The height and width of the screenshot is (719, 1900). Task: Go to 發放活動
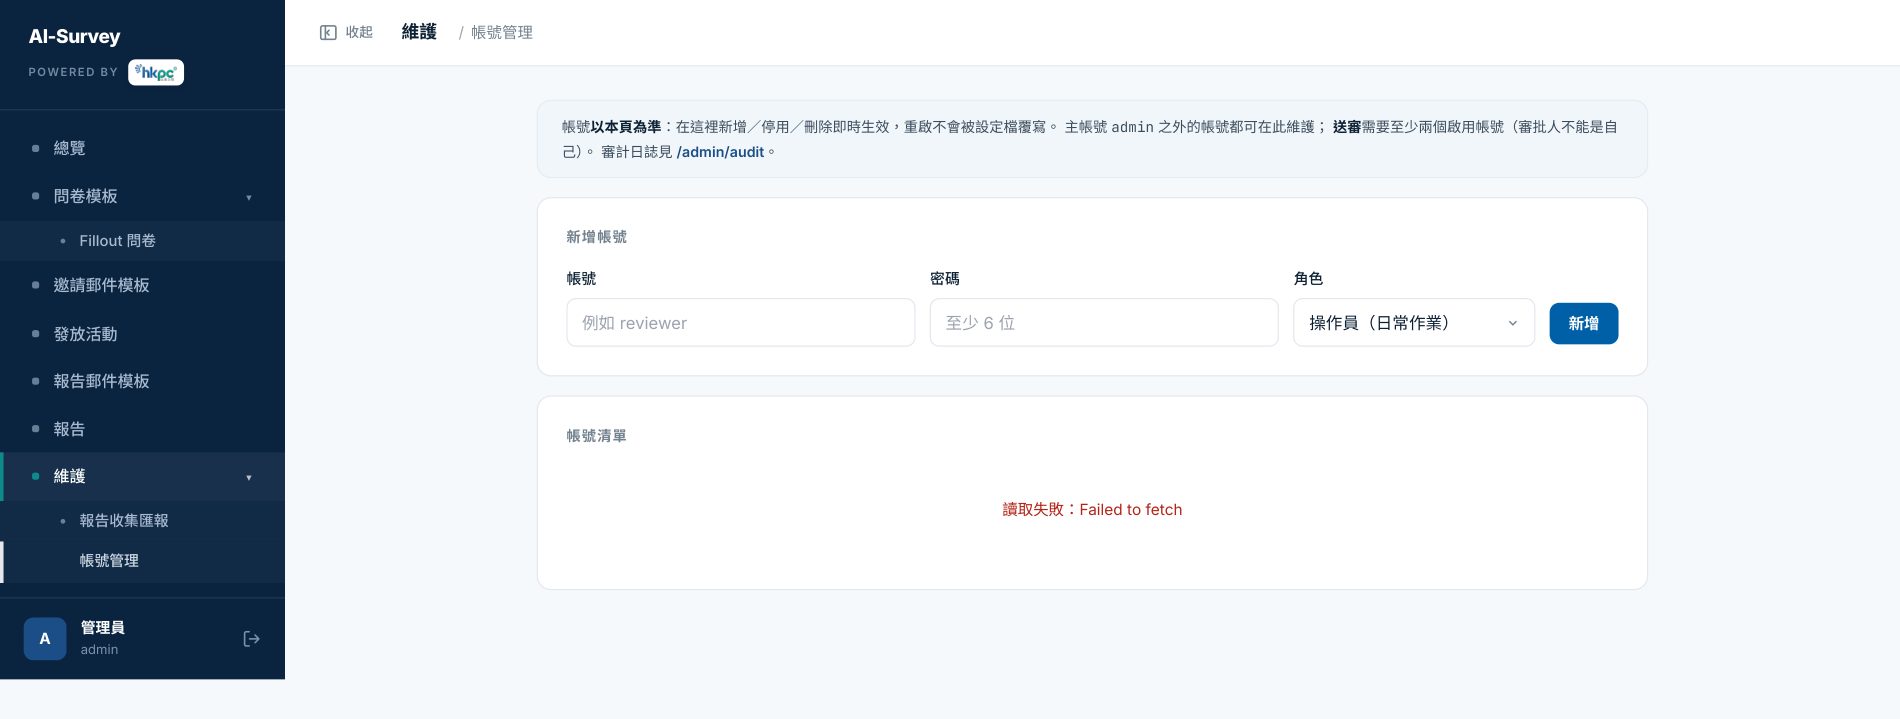(142, 334)
